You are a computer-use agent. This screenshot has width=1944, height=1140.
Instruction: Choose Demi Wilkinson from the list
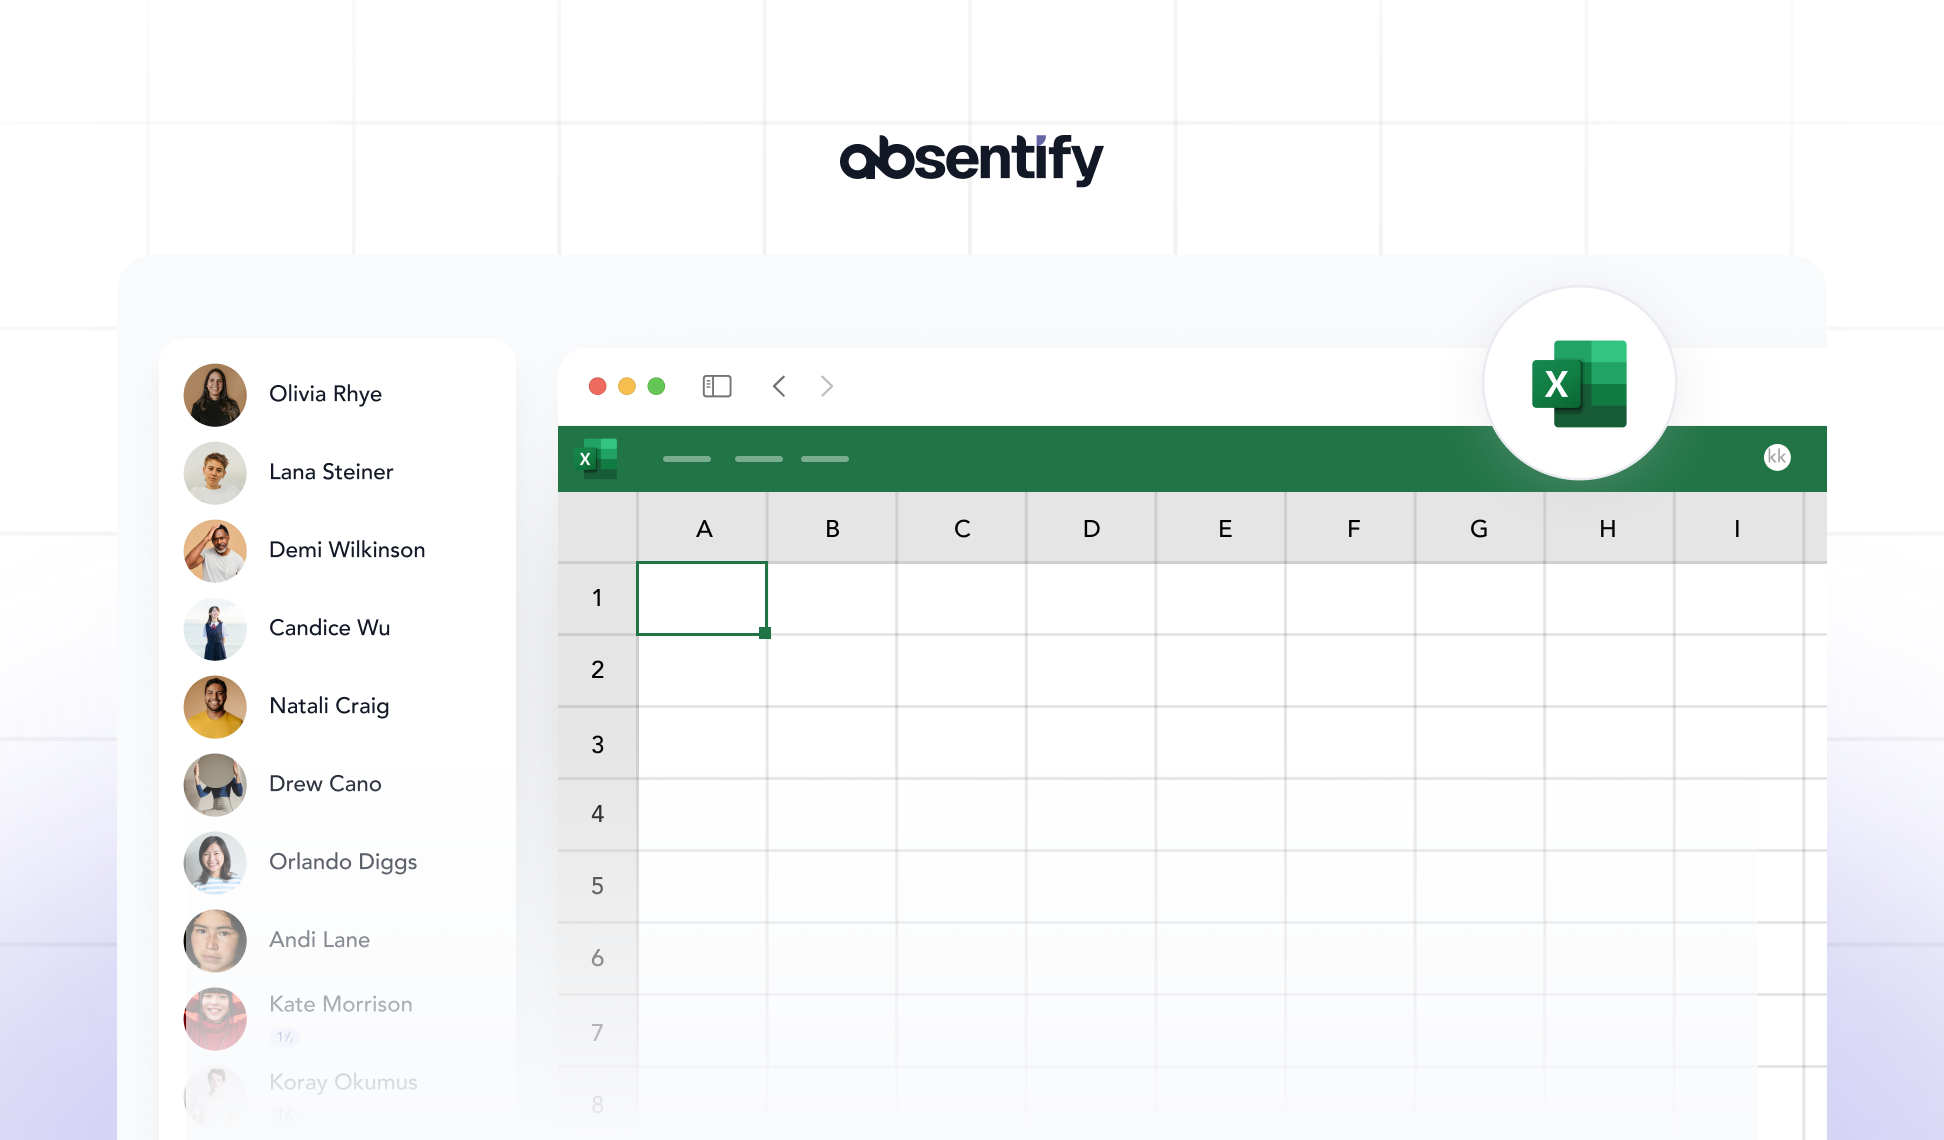tap(347, 550)
